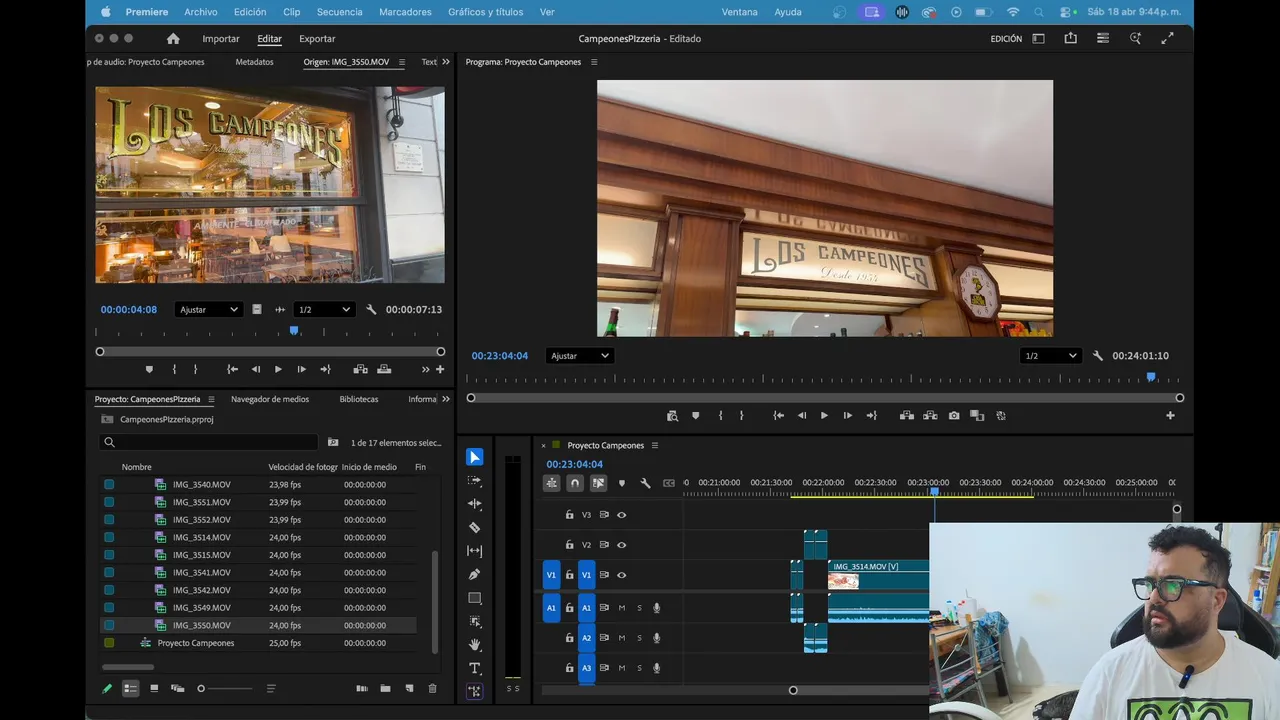Click the Project panel search field
Screen dimensions: 1280x720
click(x=209, y=442)
